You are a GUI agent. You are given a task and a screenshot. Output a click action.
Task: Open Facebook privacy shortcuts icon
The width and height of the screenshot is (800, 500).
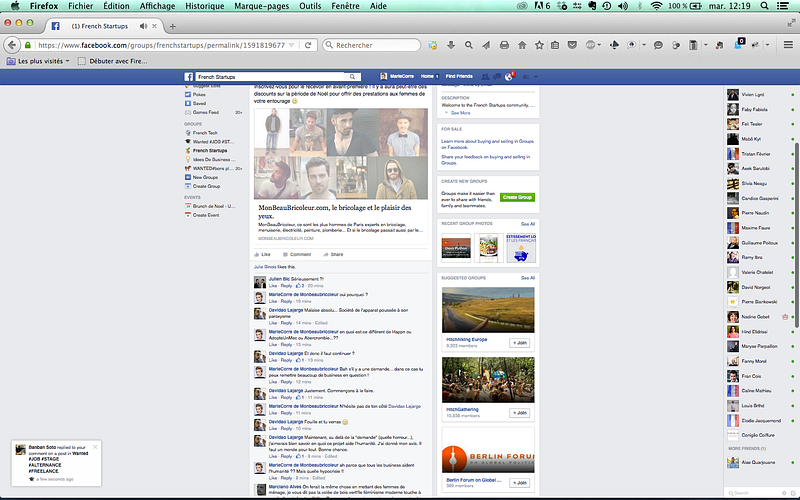point(526,77)
